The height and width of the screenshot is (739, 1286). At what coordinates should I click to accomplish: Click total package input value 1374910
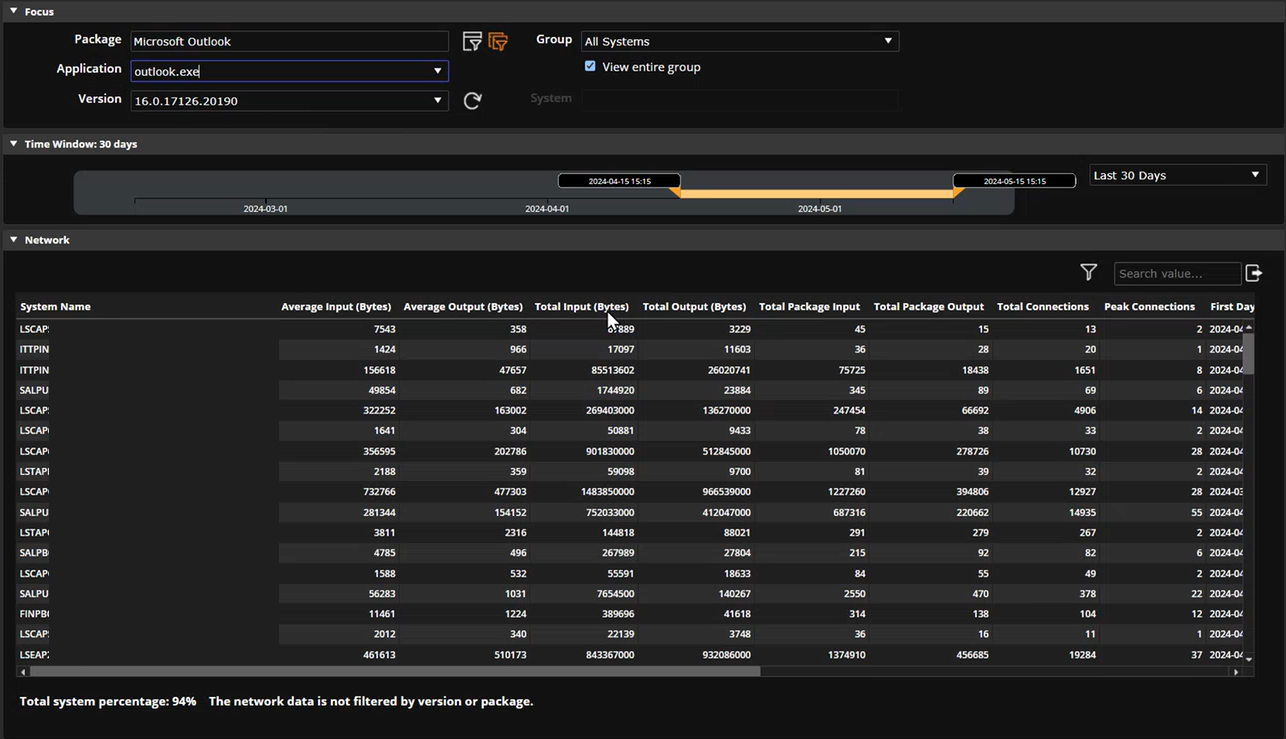(844, 655)
